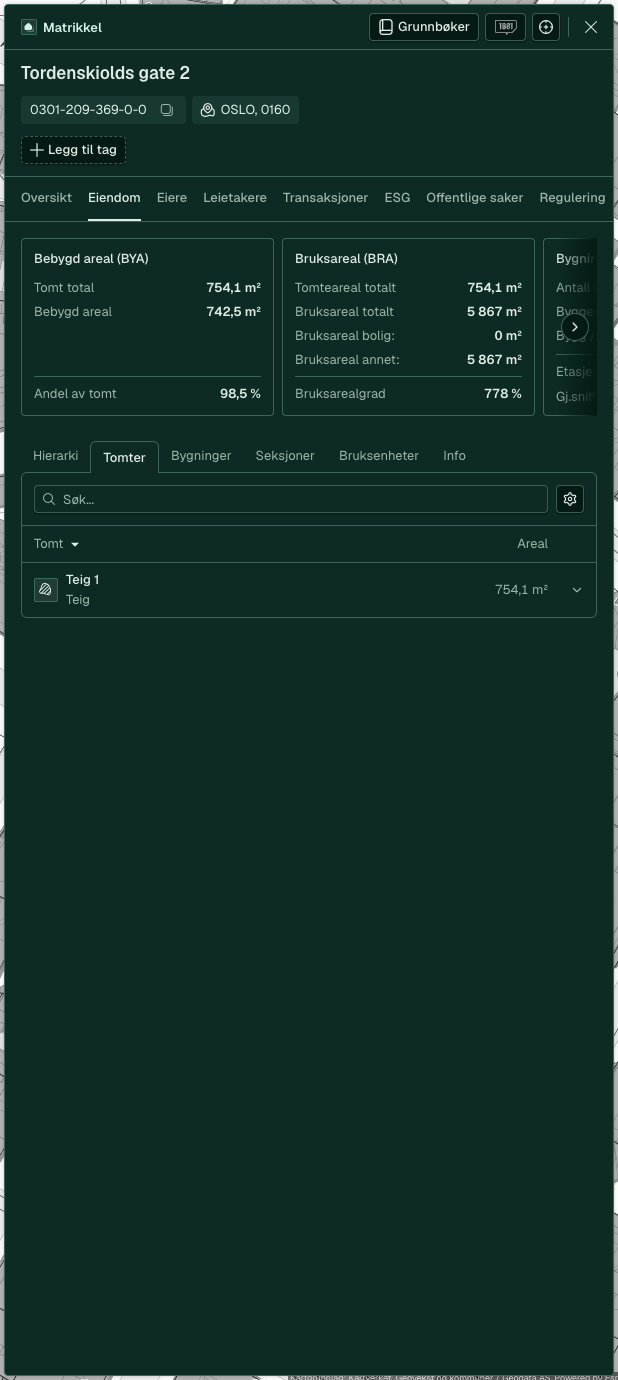Click the Bruksareal bolig value 0 m²

[508, 336]
